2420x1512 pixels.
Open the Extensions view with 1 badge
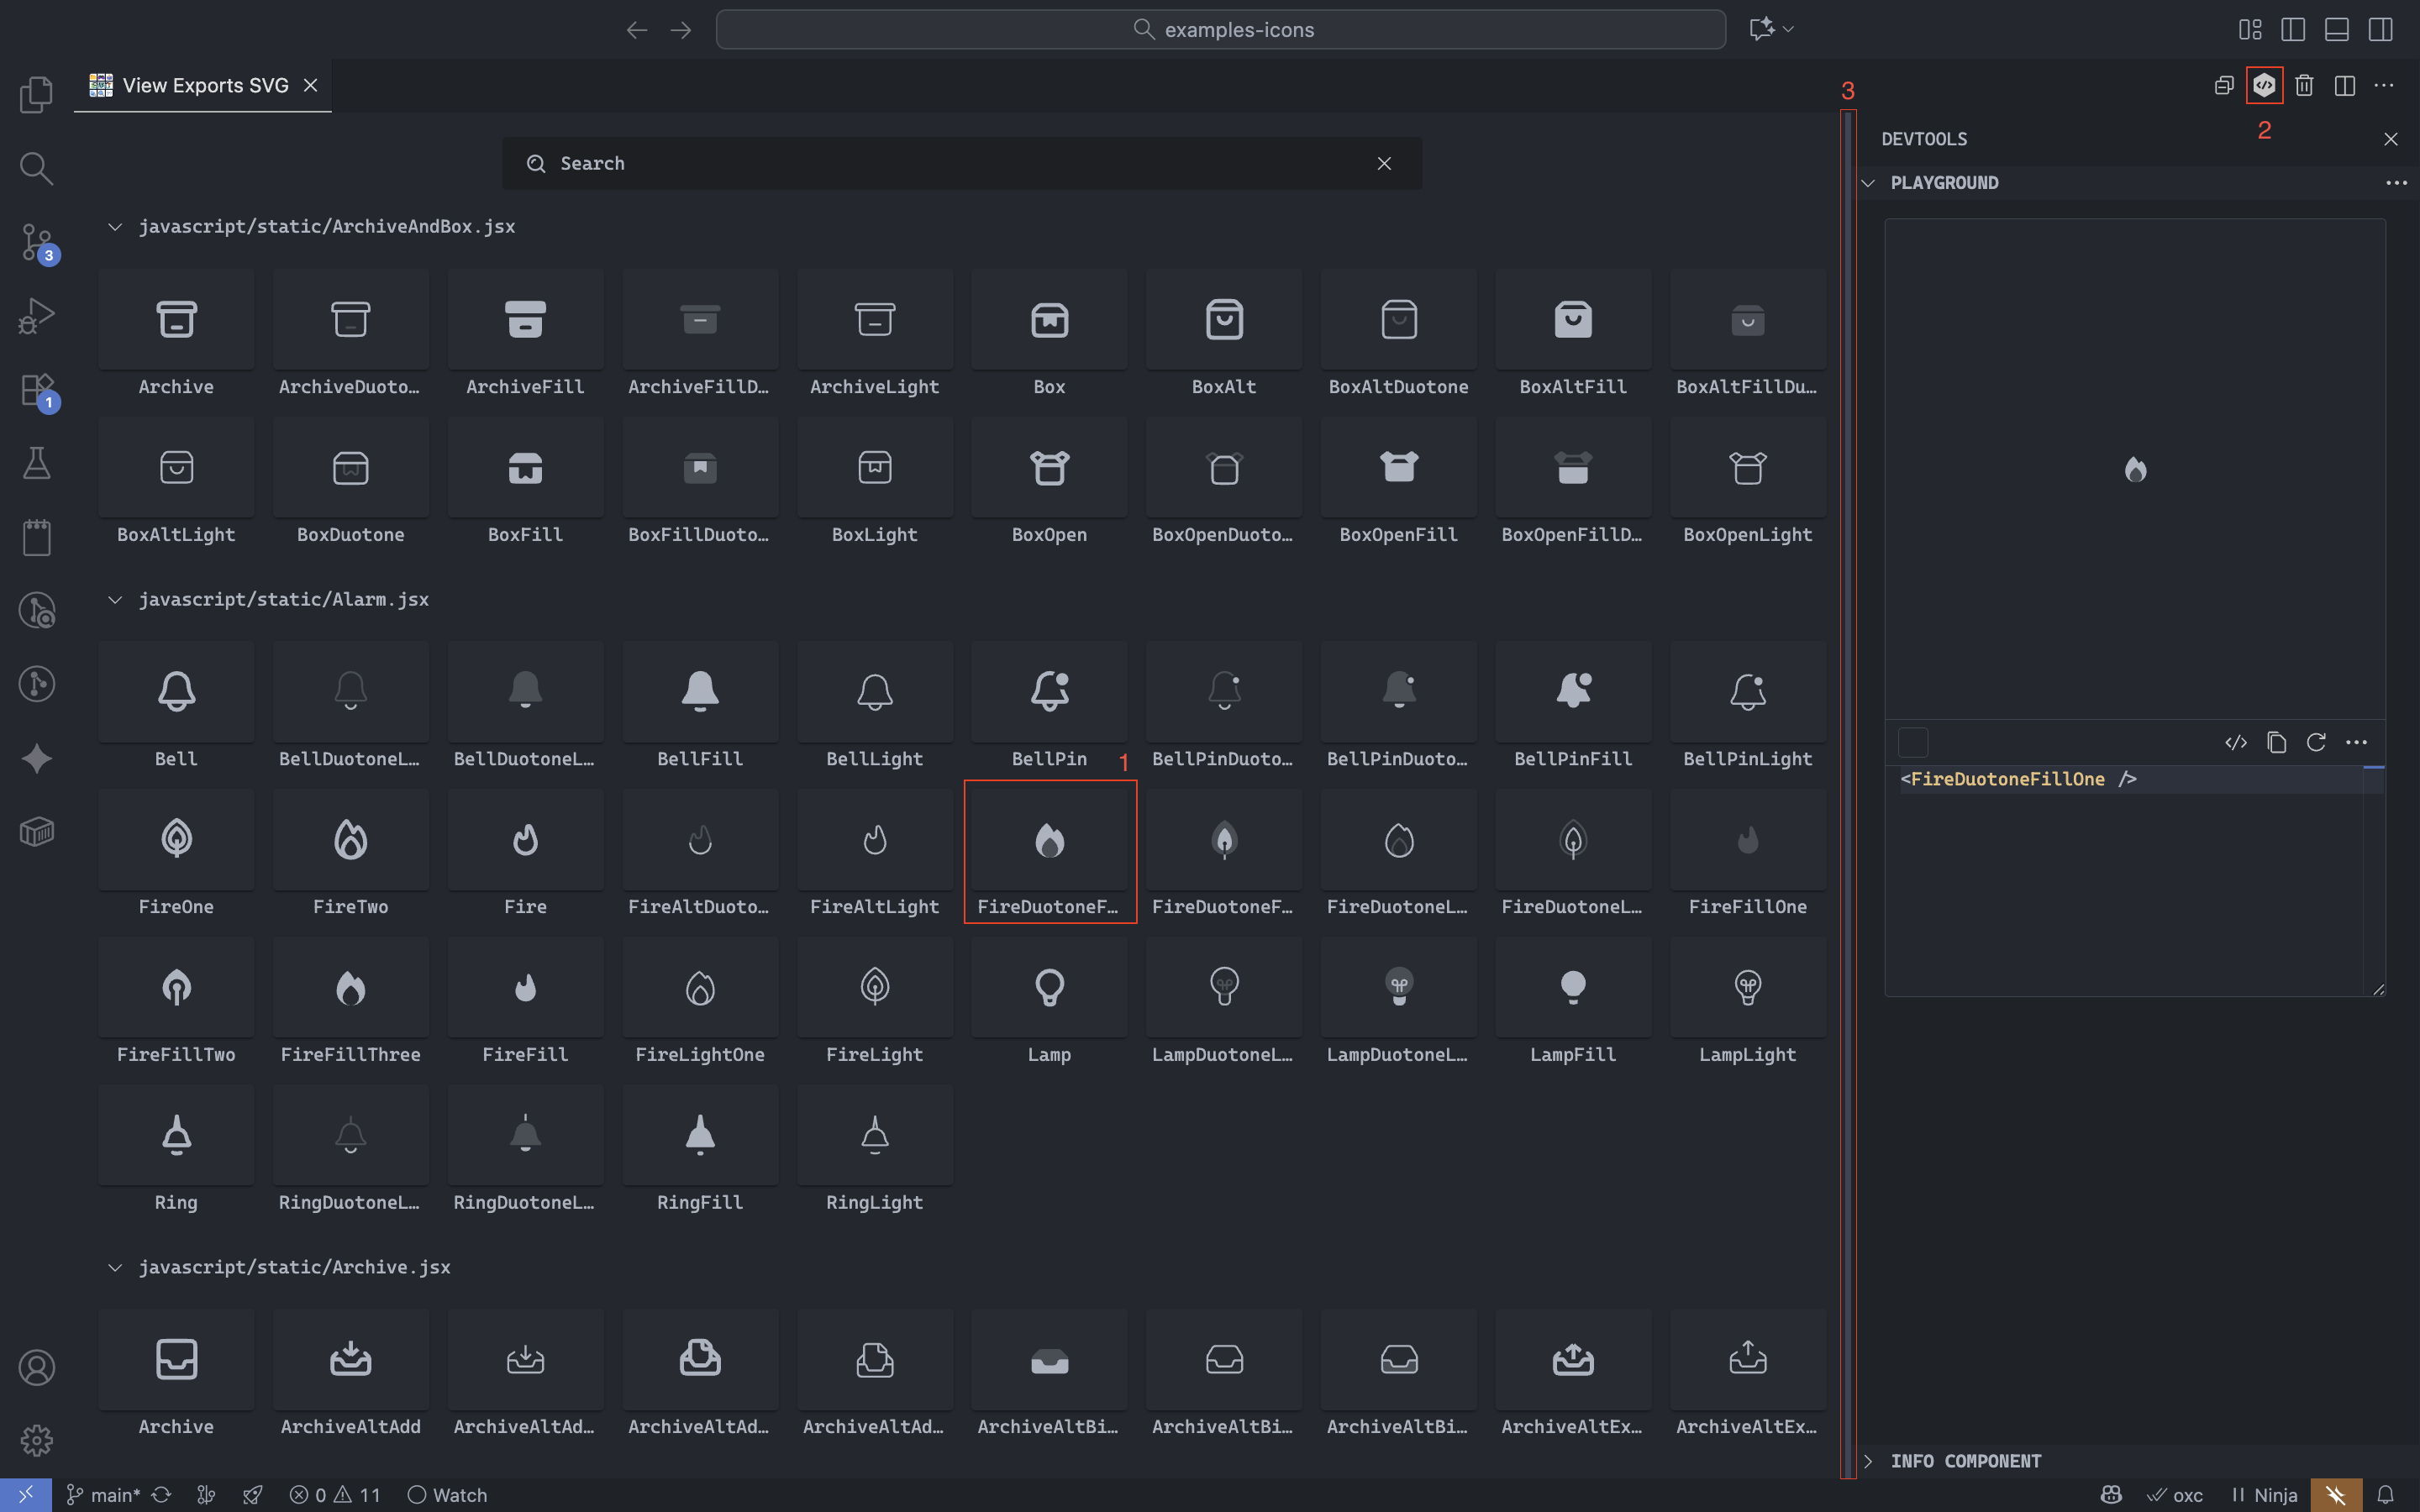36,390
